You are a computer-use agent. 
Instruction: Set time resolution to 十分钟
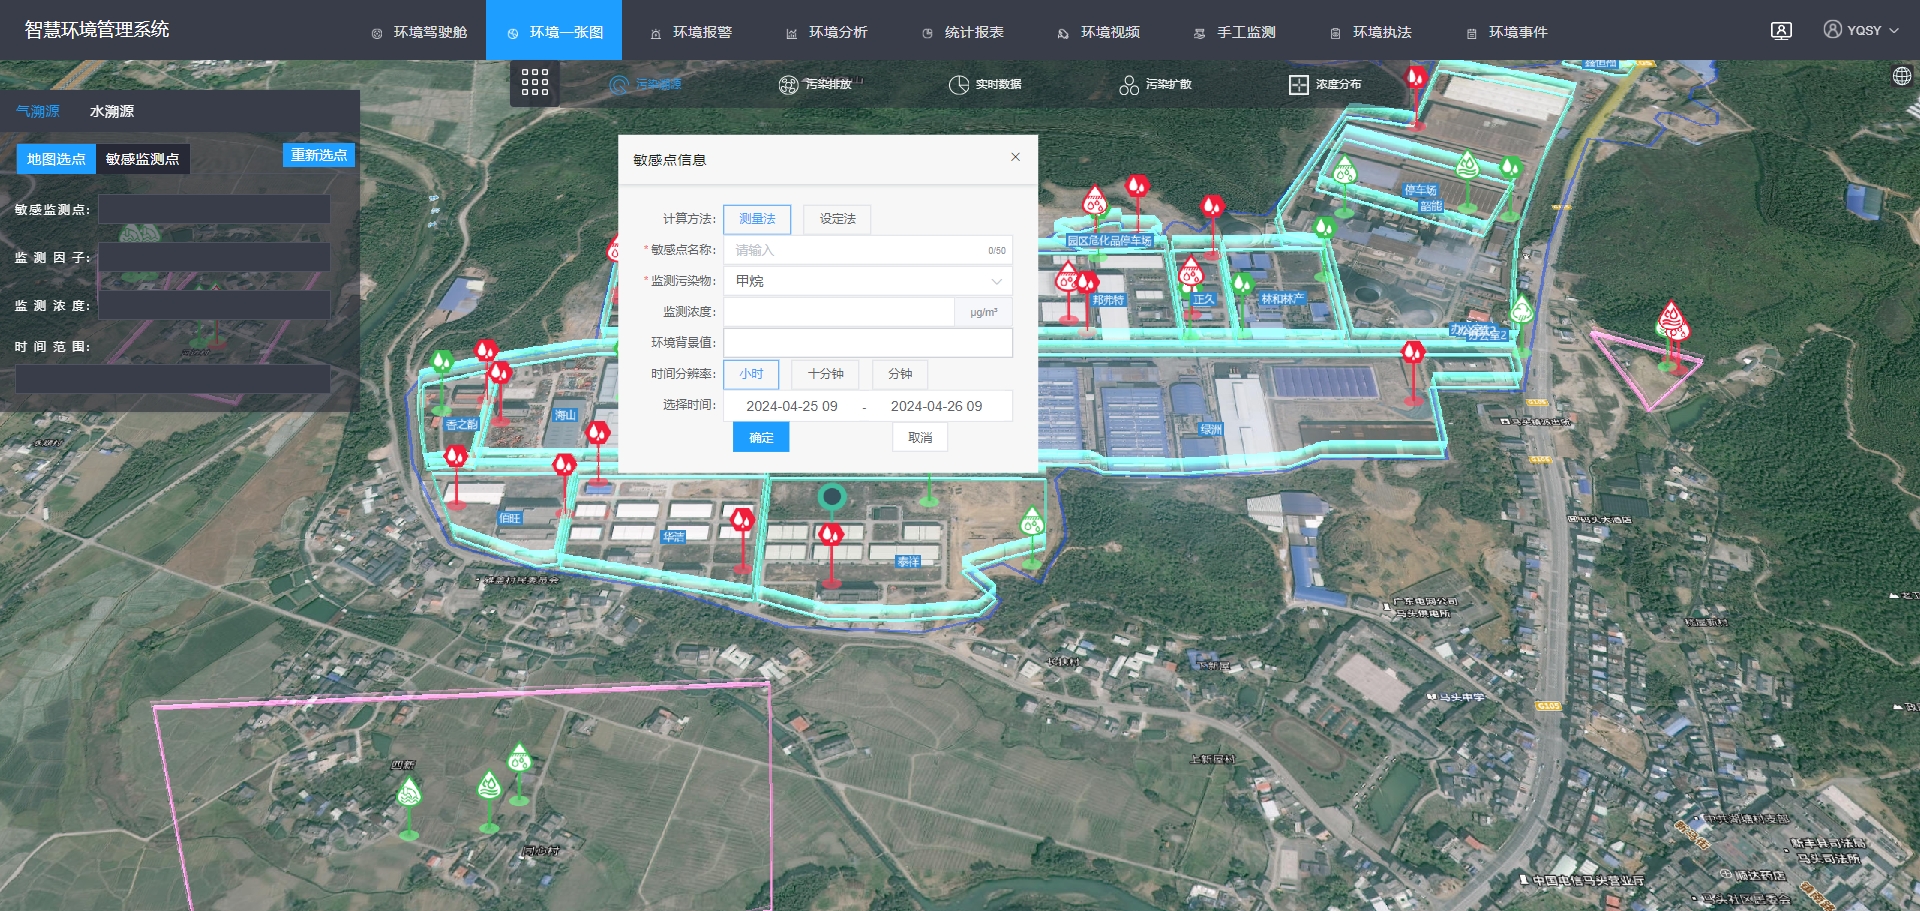[825, 374]
